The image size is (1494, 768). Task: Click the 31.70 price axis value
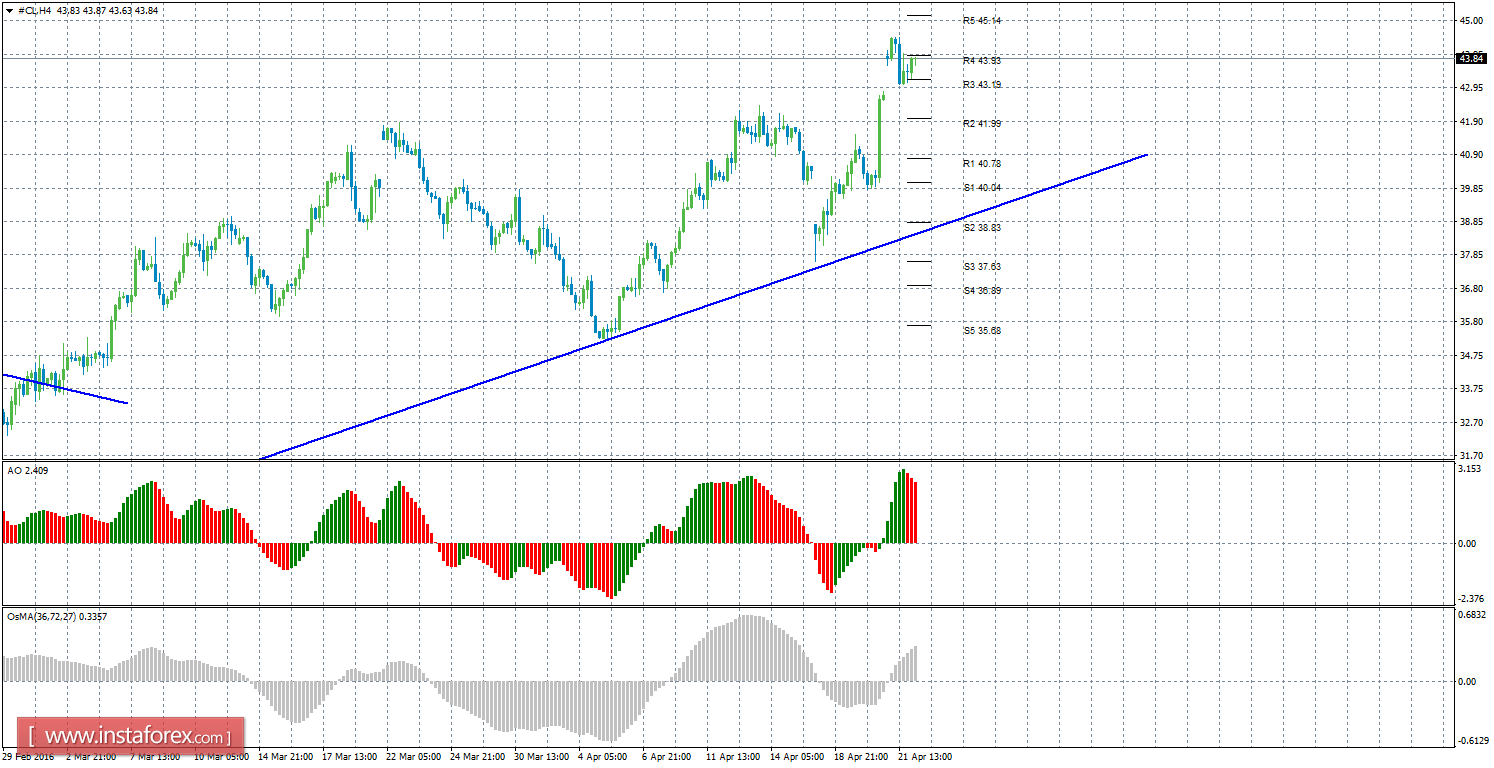click(x=1471, y=456)
